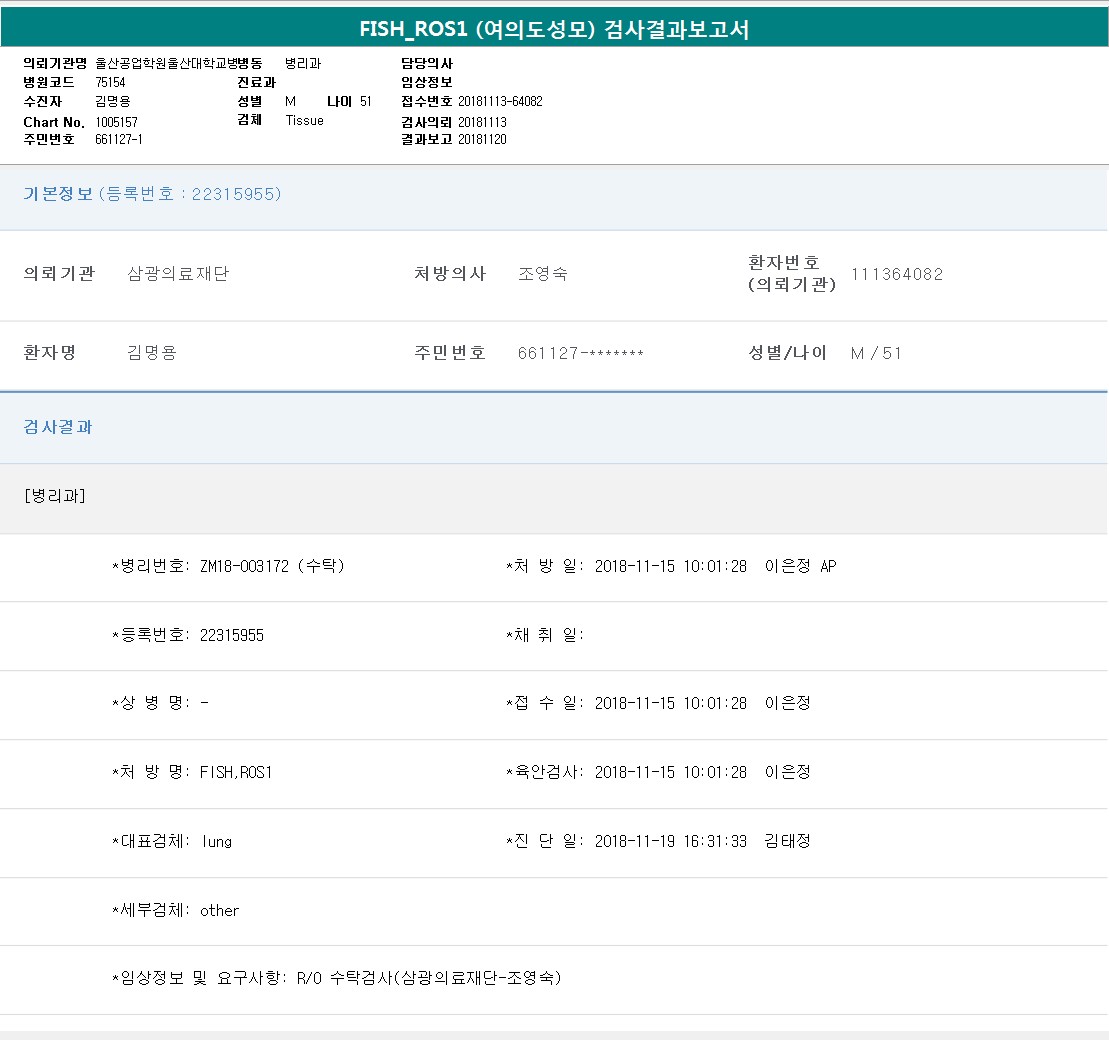Select the 등록번호 22315955 under 병리과
Screen dimensions: 1109x1040
232,635
